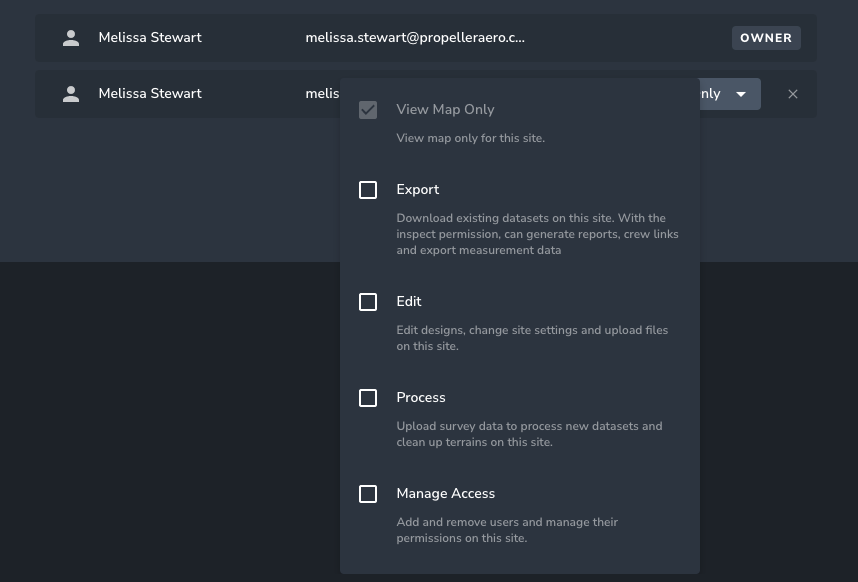Enable the Export permission checkbox
The width and height of the screenshot is (858, 582).
click(368, 190)
